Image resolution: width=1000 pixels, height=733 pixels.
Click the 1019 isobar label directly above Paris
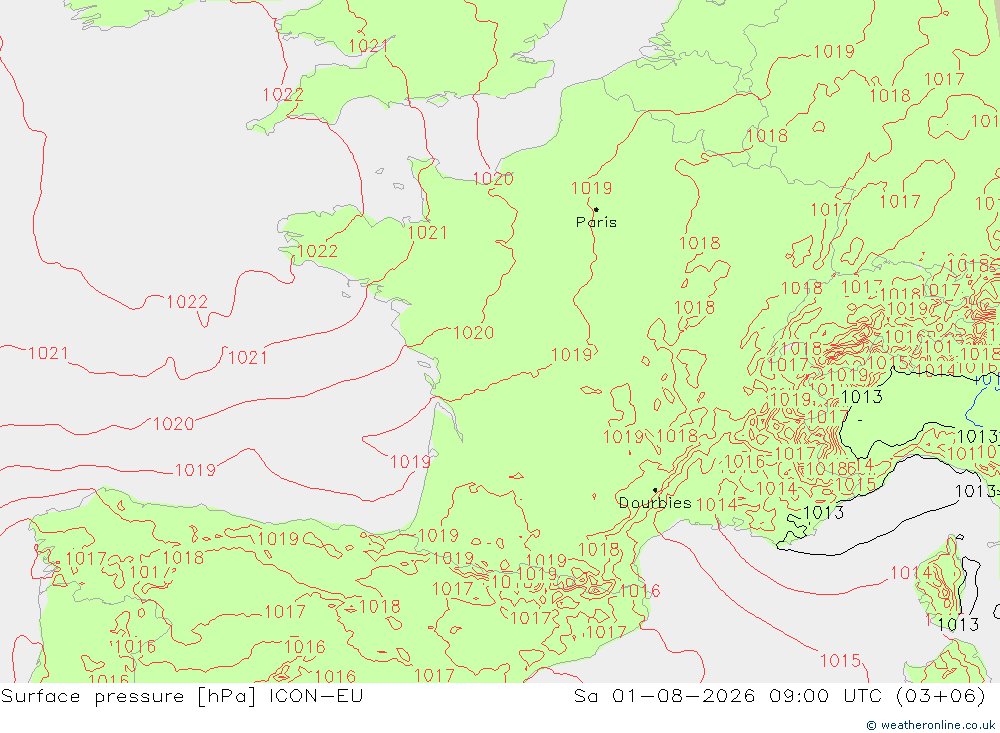(x=591, y=188)
